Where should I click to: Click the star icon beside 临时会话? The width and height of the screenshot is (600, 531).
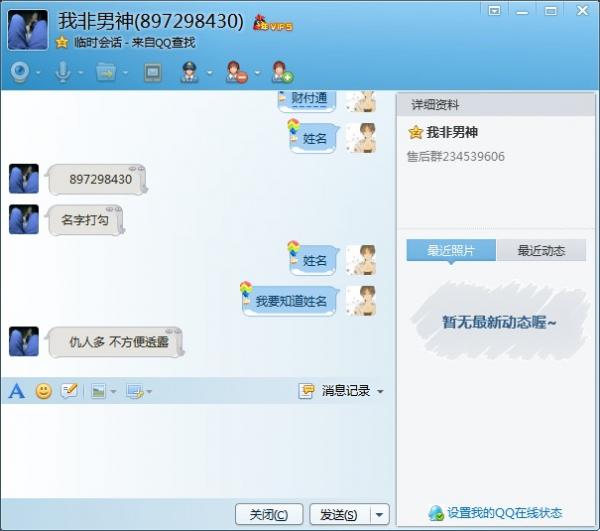[x=62, y=42]
